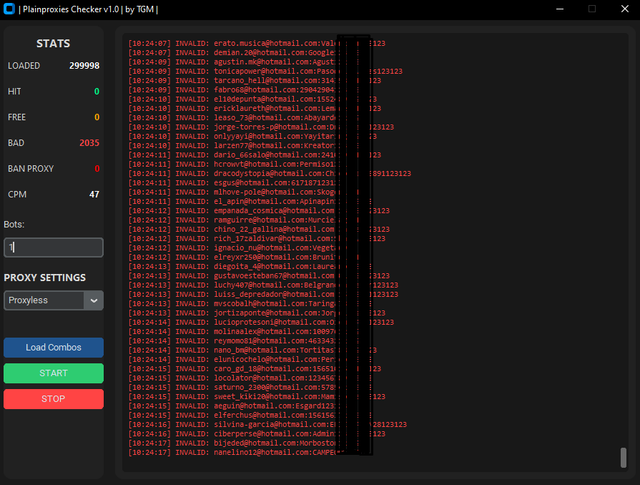Click the app icon in the title bar
The image size is (640, 485).
pyautogui.click(x=9, y=9)
